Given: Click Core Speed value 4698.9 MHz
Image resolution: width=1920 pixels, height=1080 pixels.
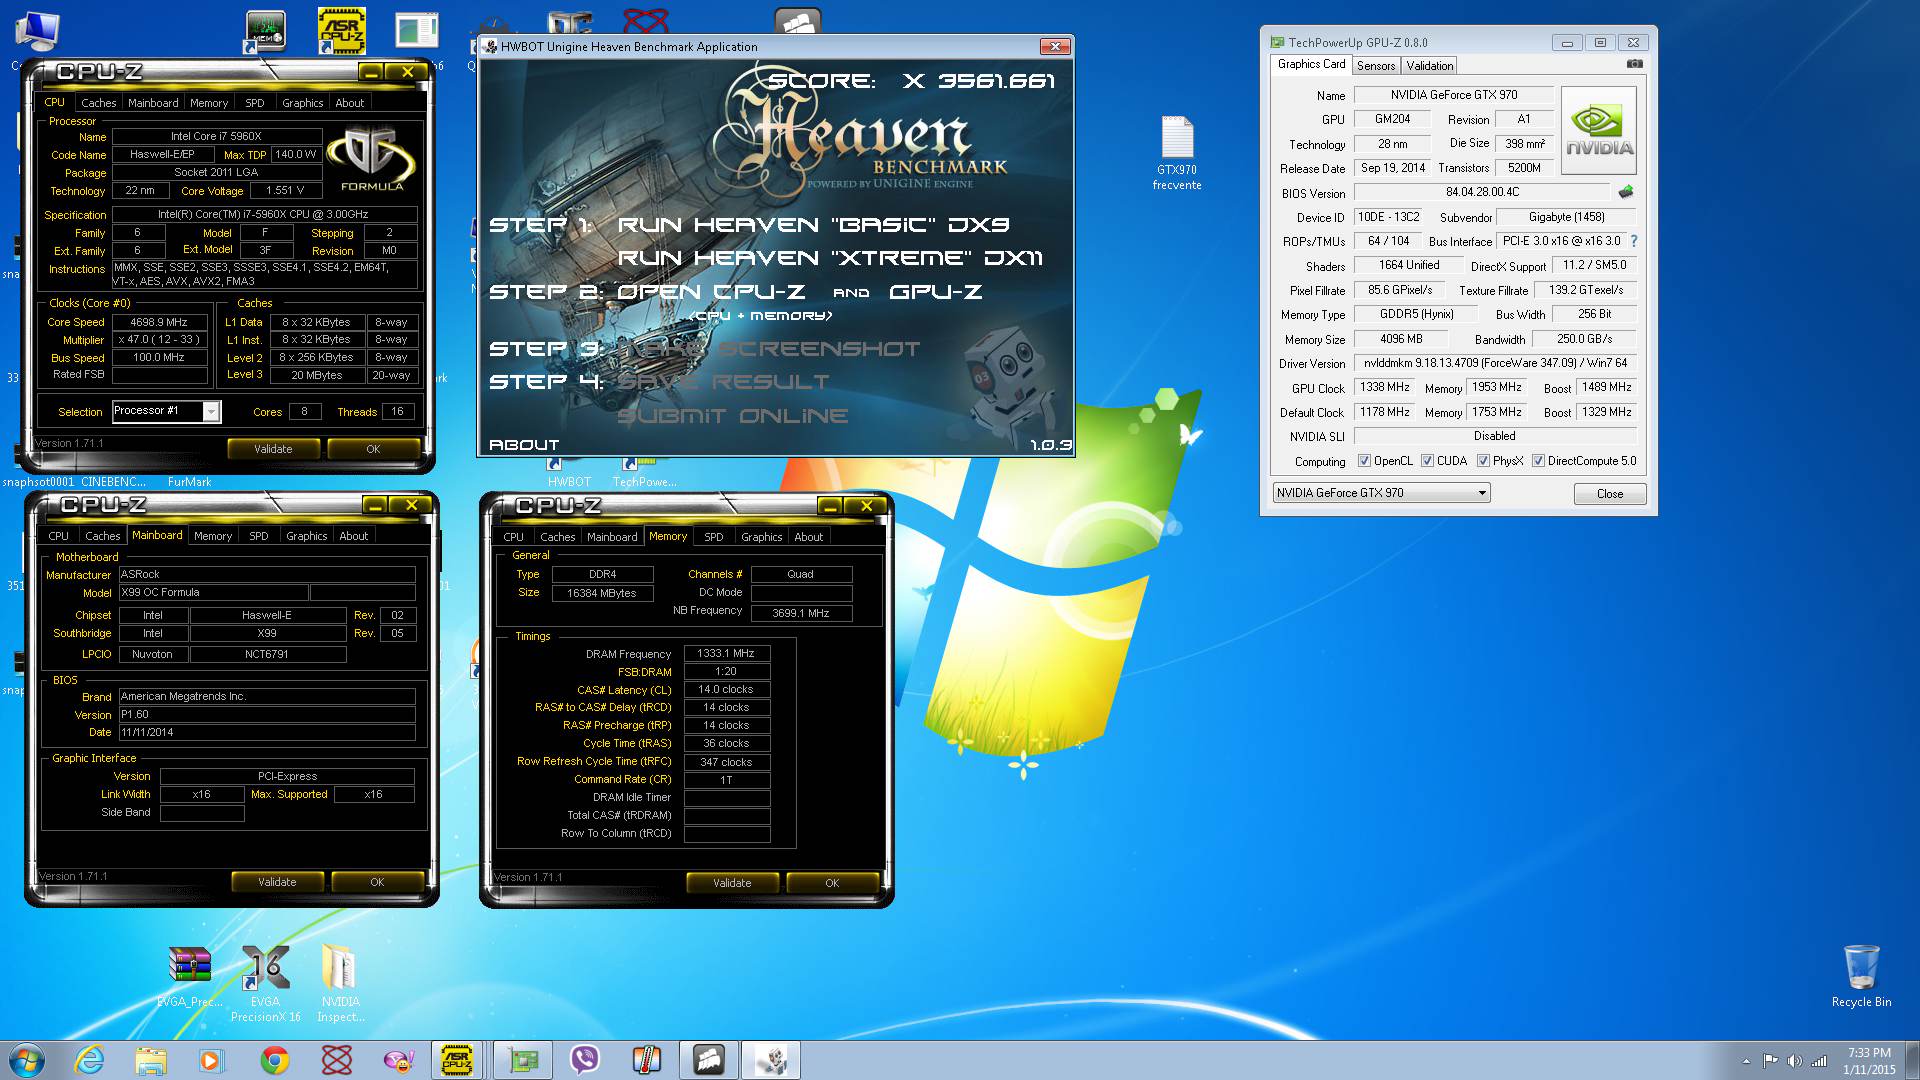Looking at the screenshot, I should point(159,322).
